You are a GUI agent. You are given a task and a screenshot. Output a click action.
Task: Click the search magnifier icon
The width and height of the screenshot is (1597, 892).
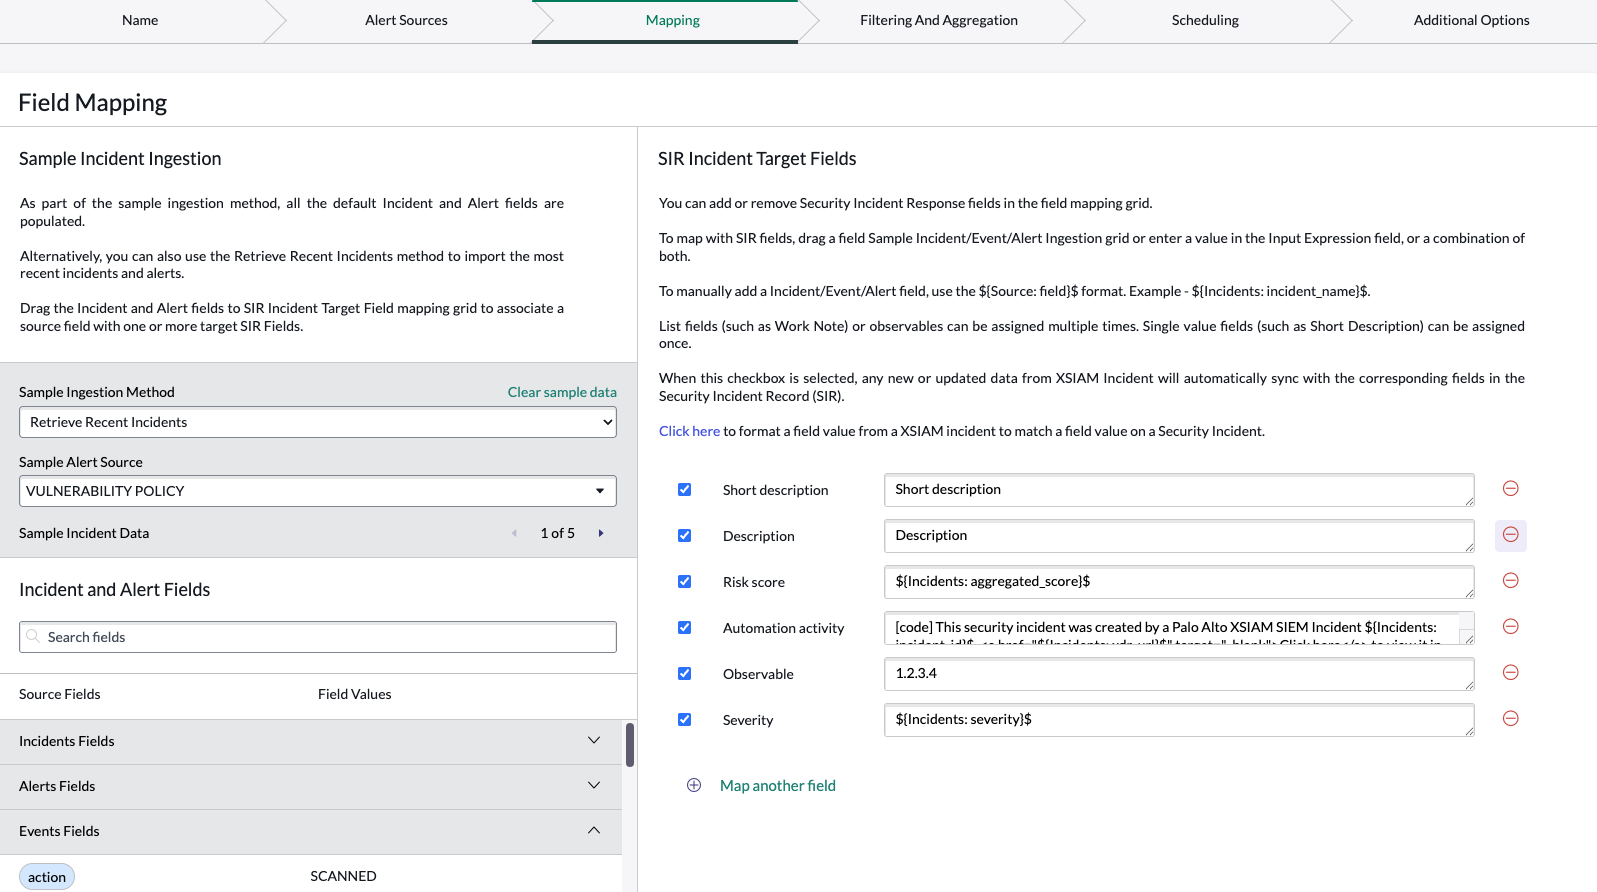pyautogui.click(x=33, y=637)
